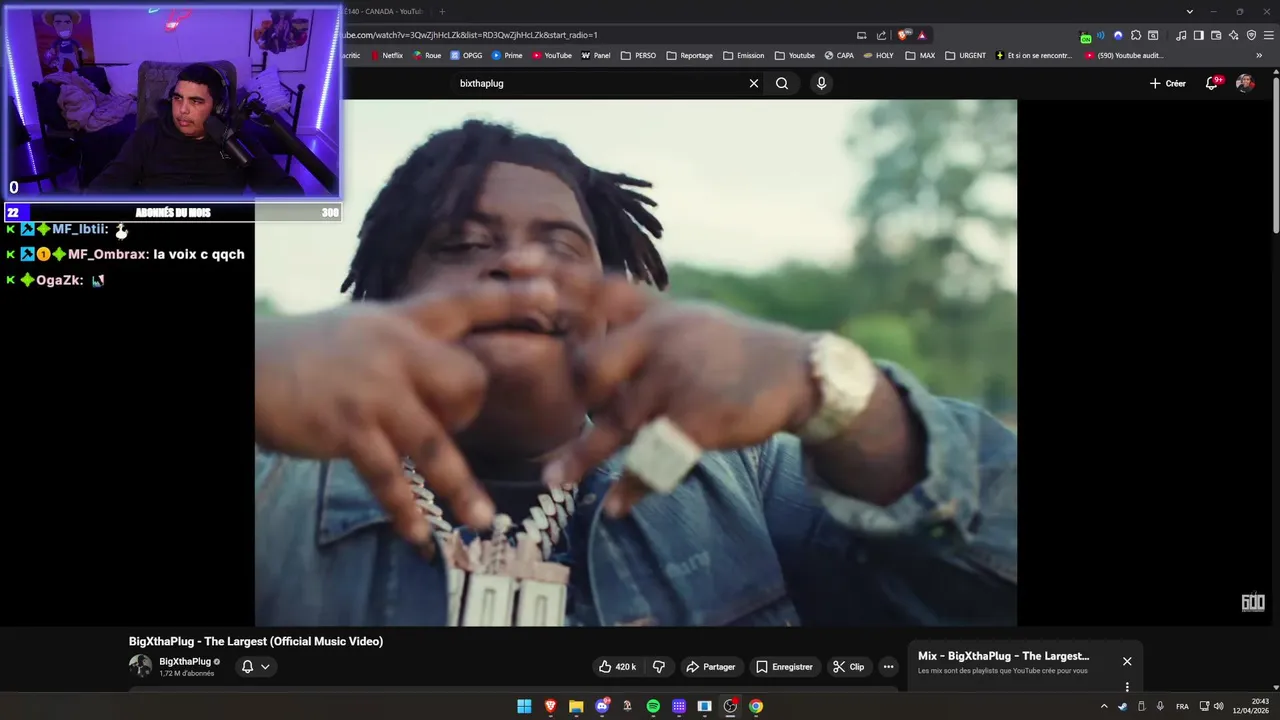Open the Emission bookmarks folder

tap(743, 56)
